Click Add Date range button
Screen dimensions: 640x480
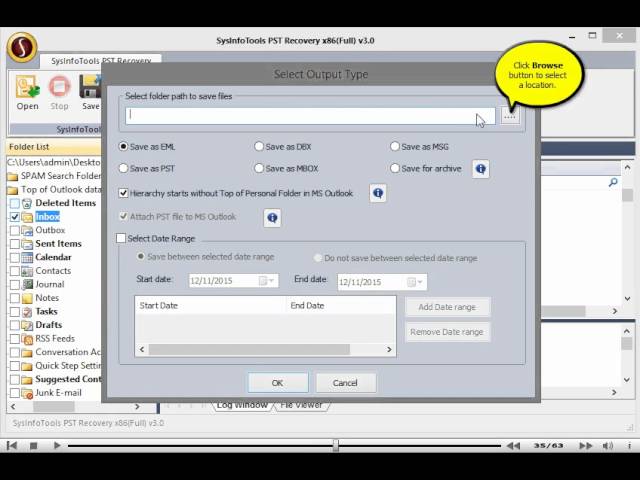point(447,307)
